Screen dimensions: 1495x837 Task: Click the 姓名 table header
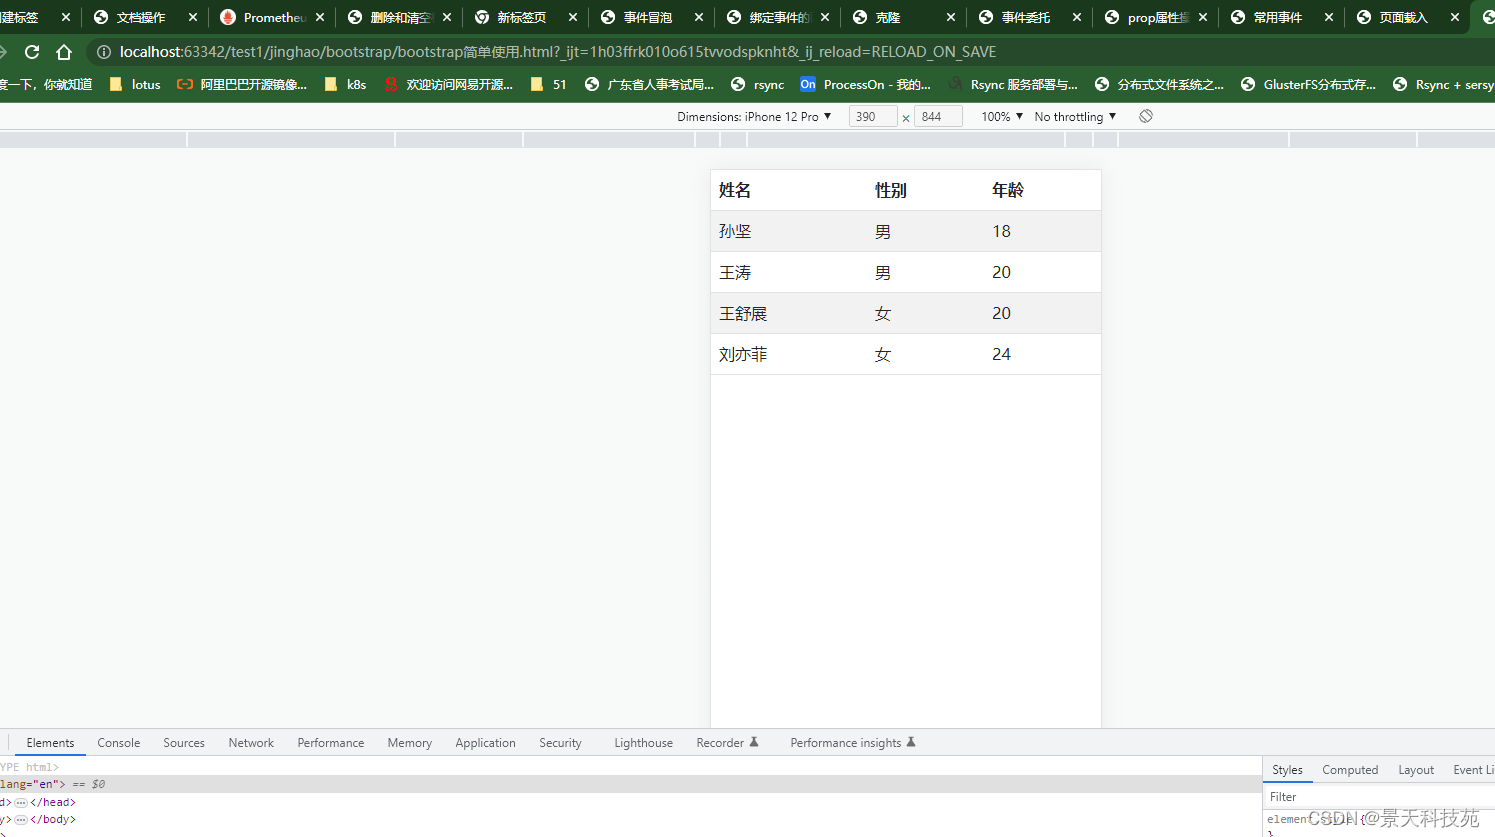pyautogui.click(x=735, y=190)
